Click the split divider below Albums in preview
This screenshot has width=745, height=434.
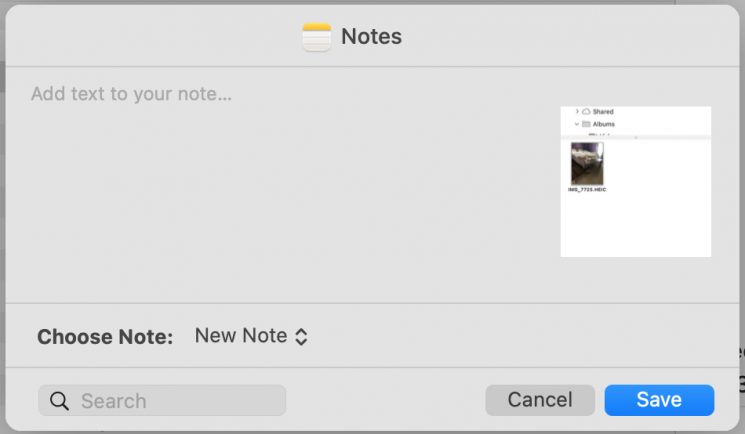click(636, 137)
